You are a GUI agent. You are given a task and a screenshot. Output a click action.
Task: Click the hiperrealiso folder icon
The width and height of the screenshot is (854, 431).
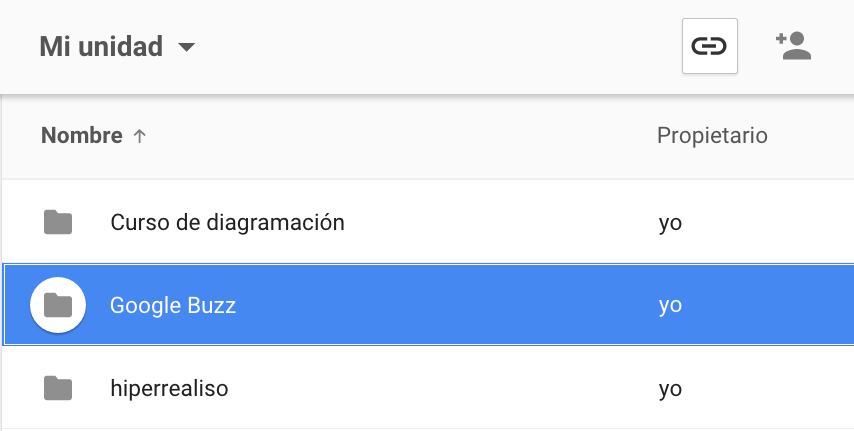pos(58,388)
